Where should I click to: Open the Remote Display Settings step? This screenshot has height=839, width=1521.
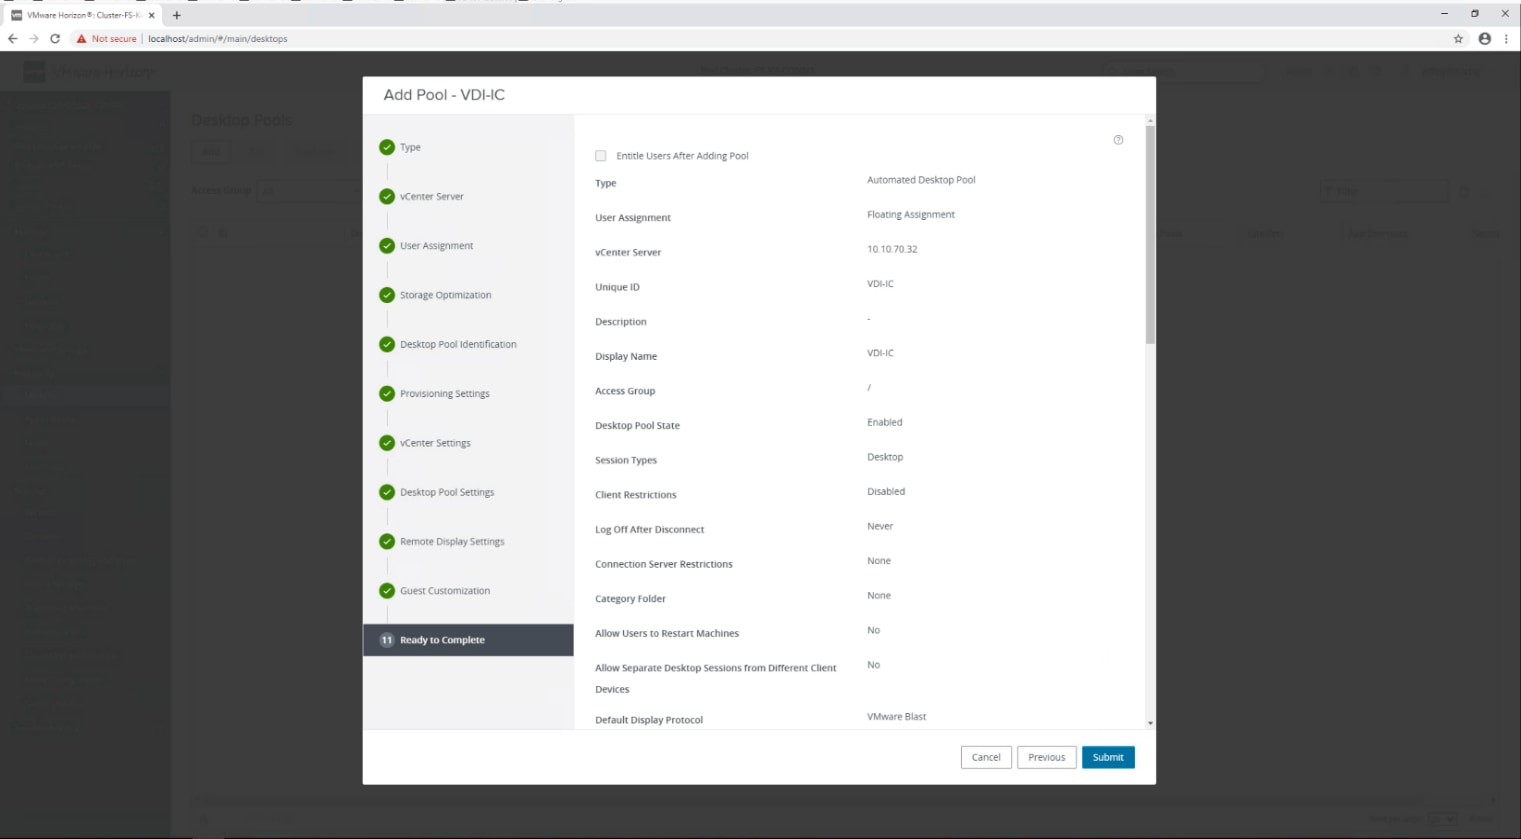click(x=452, y=542)
